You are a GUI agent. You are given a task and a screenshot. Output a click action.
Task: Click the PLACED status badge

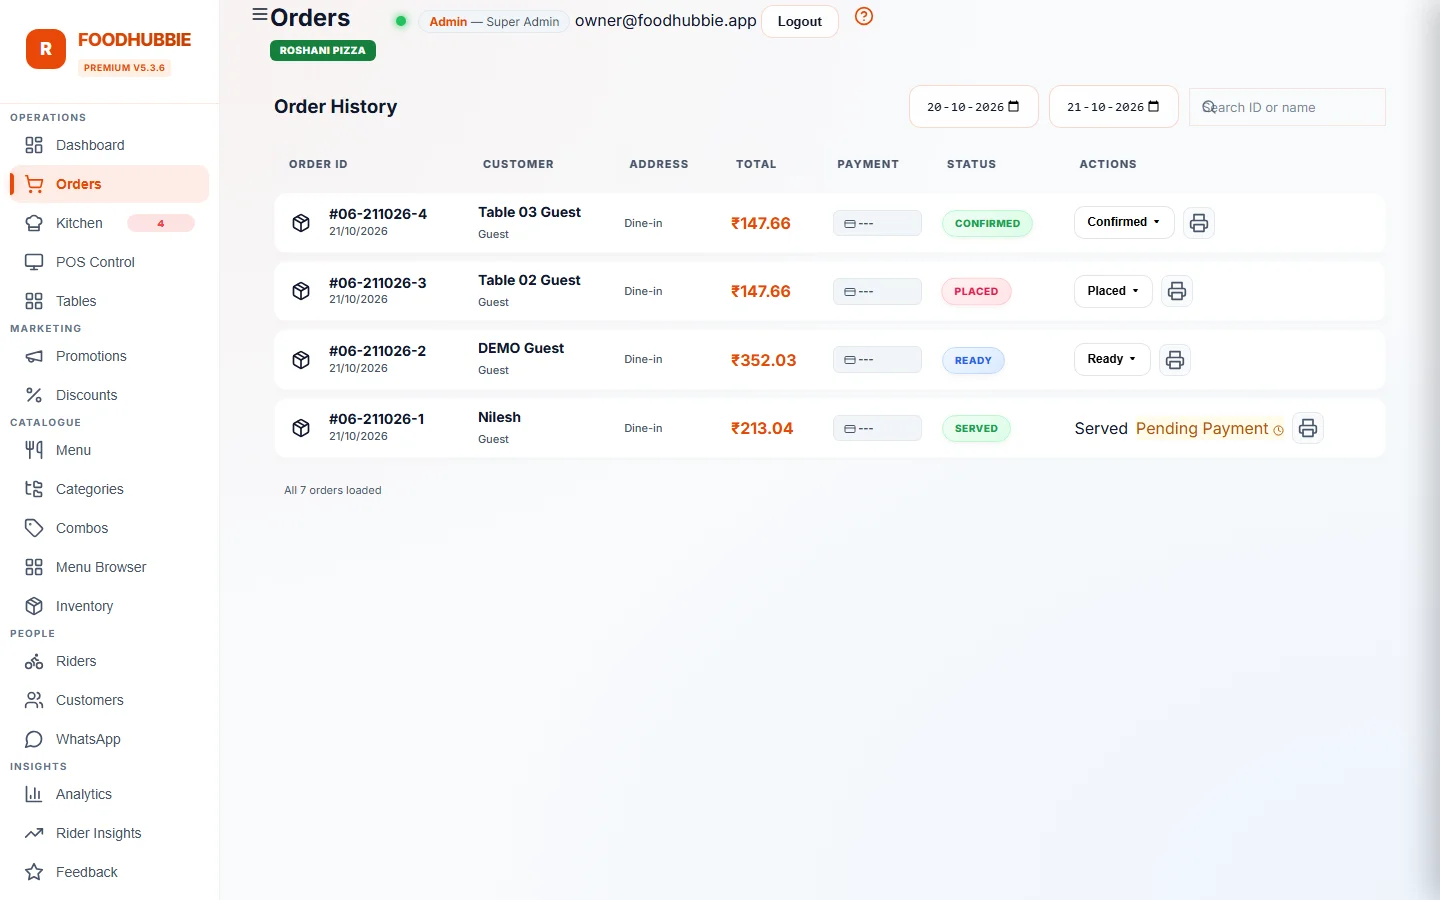pos(976,291)
